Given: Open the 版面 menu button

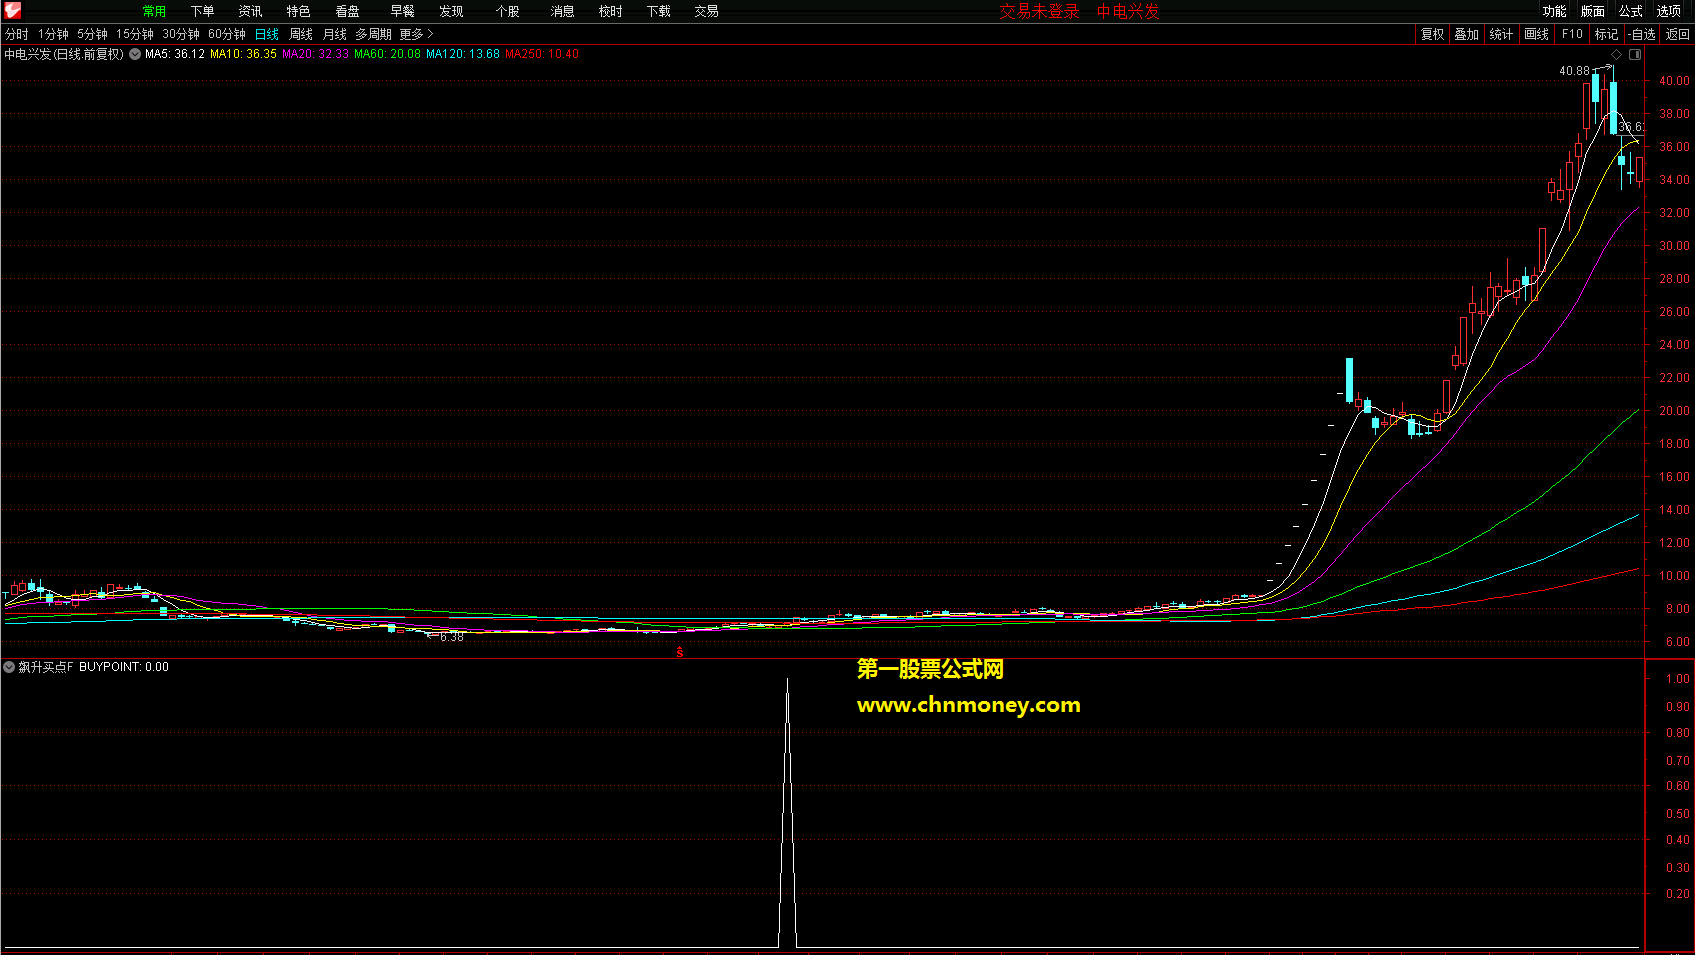Looking at the screenshot, I should (x=1592, y=11).
